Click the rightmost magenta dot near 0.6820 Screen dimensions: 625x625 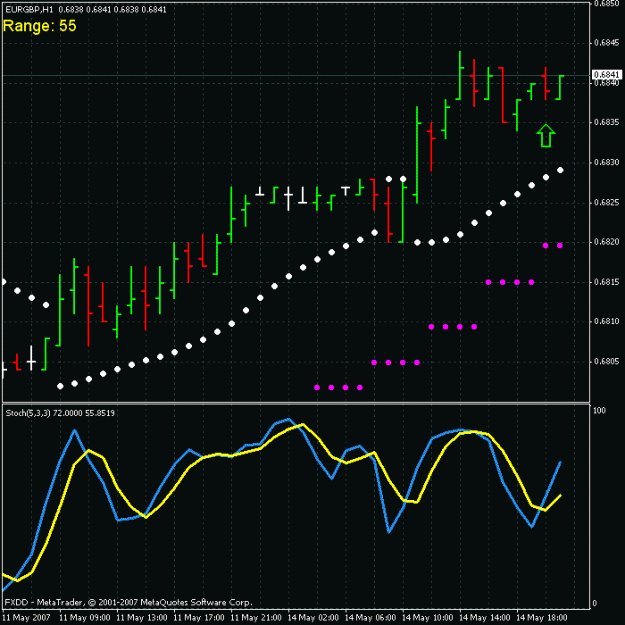pos(560,246)
